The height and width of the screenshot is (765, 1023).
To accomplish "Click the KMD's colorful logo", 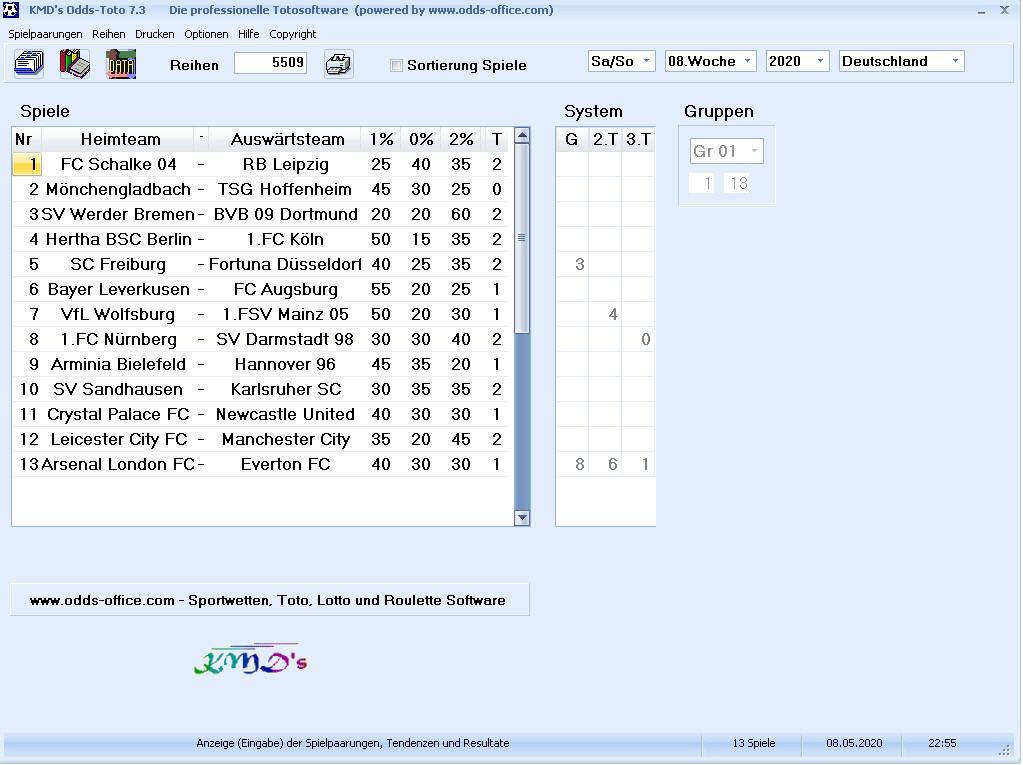I will [x=251, y=661].
